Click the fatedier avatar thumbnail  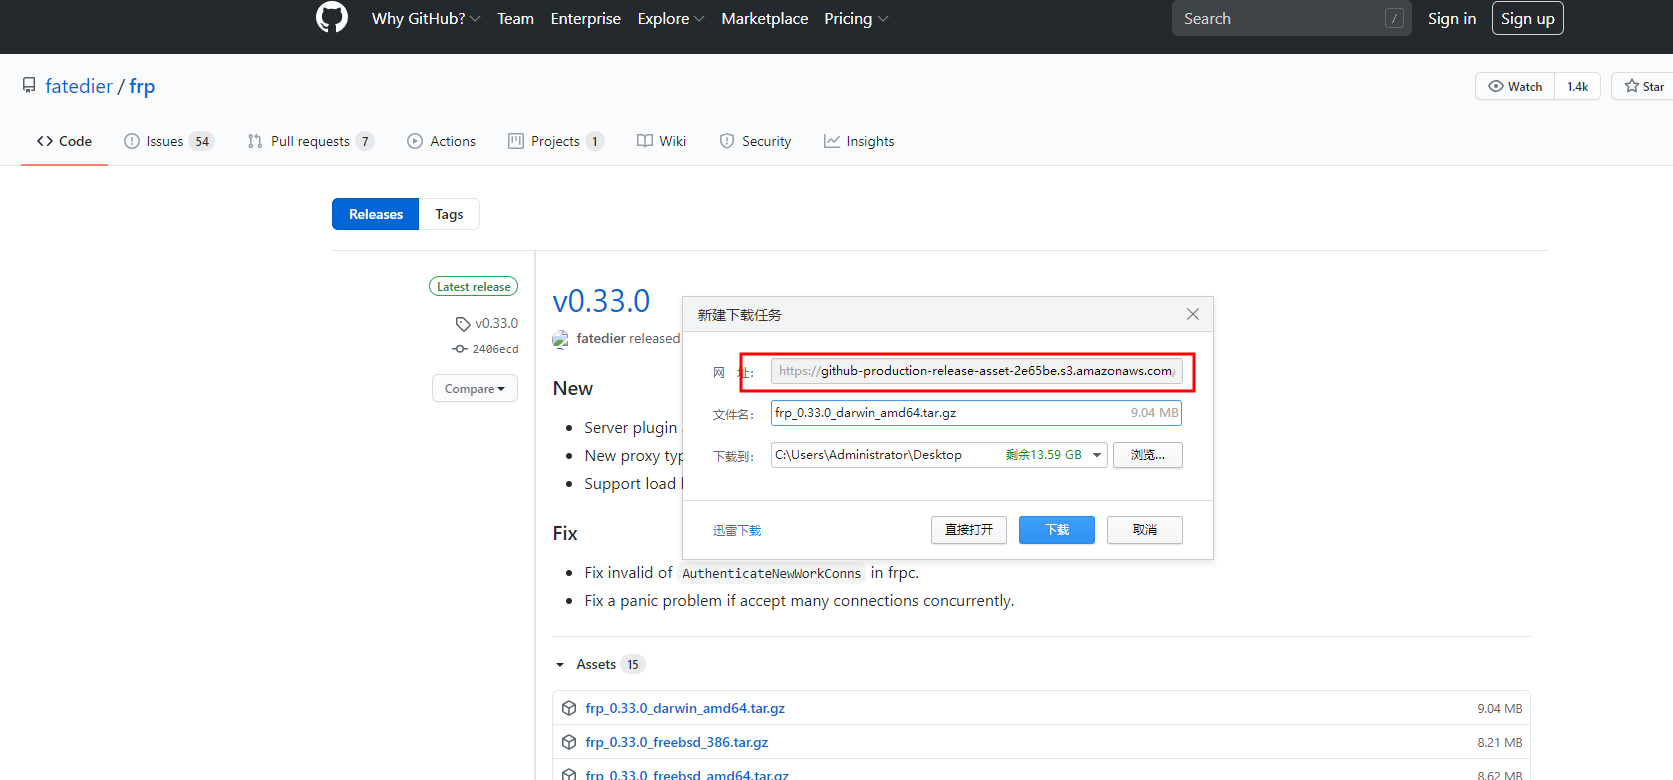point(560,339)
